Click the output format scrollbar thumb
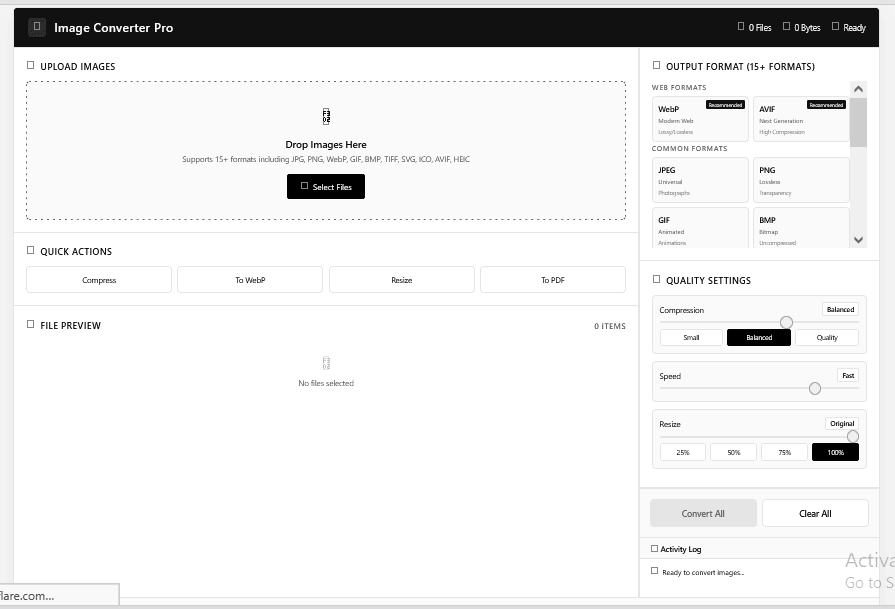This screenshot has width=895, height=609. pos(858,122)
